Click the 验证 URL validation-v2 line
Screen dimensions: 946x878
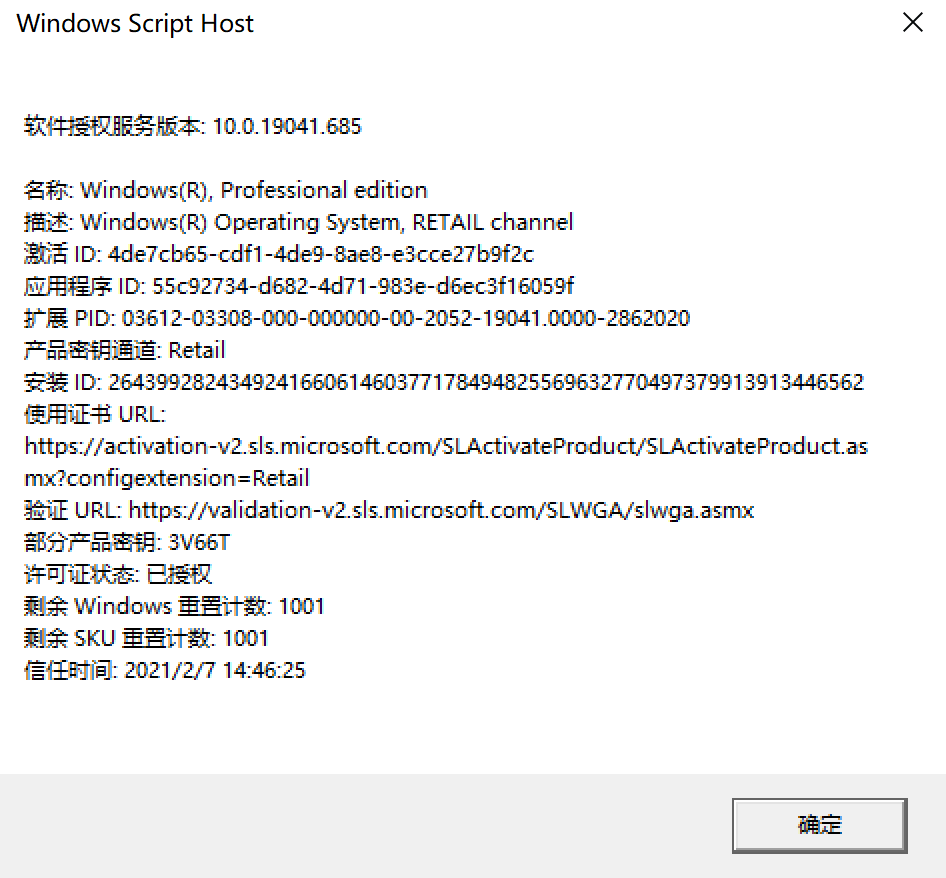[x=389, y=510]
